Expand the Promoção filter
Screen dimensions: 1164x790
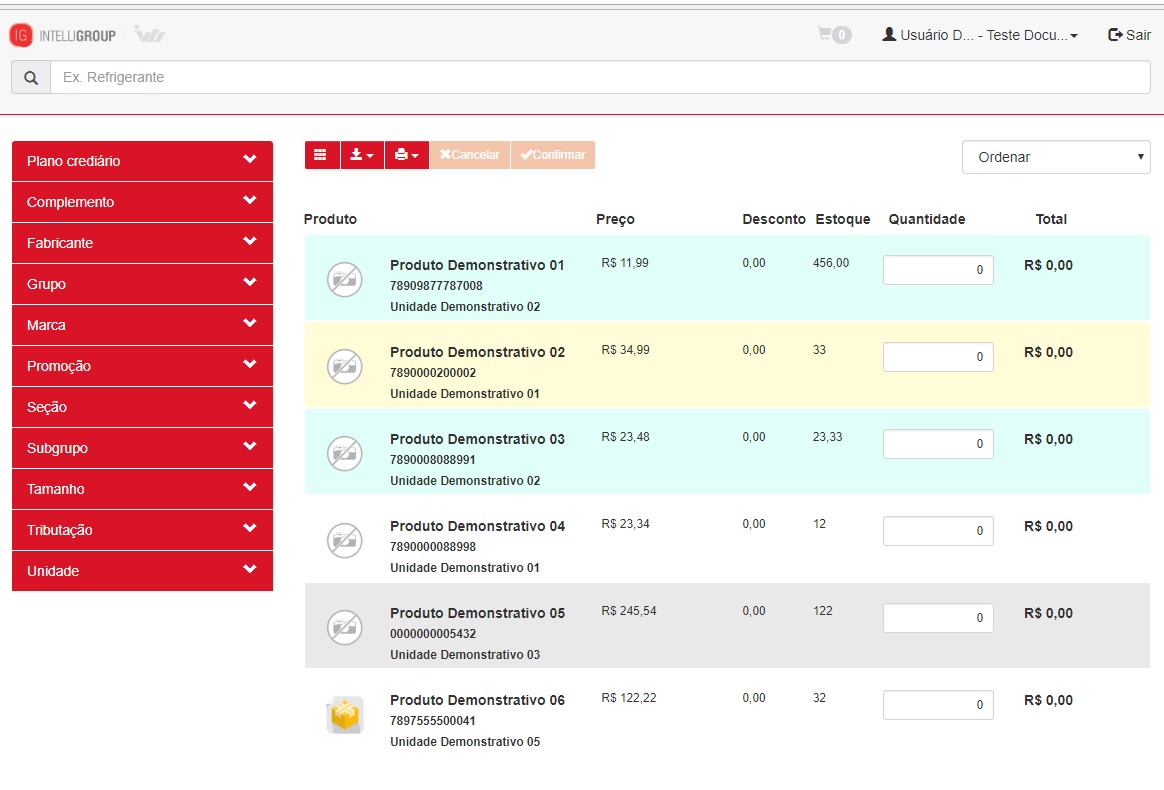tap(143, 366)
